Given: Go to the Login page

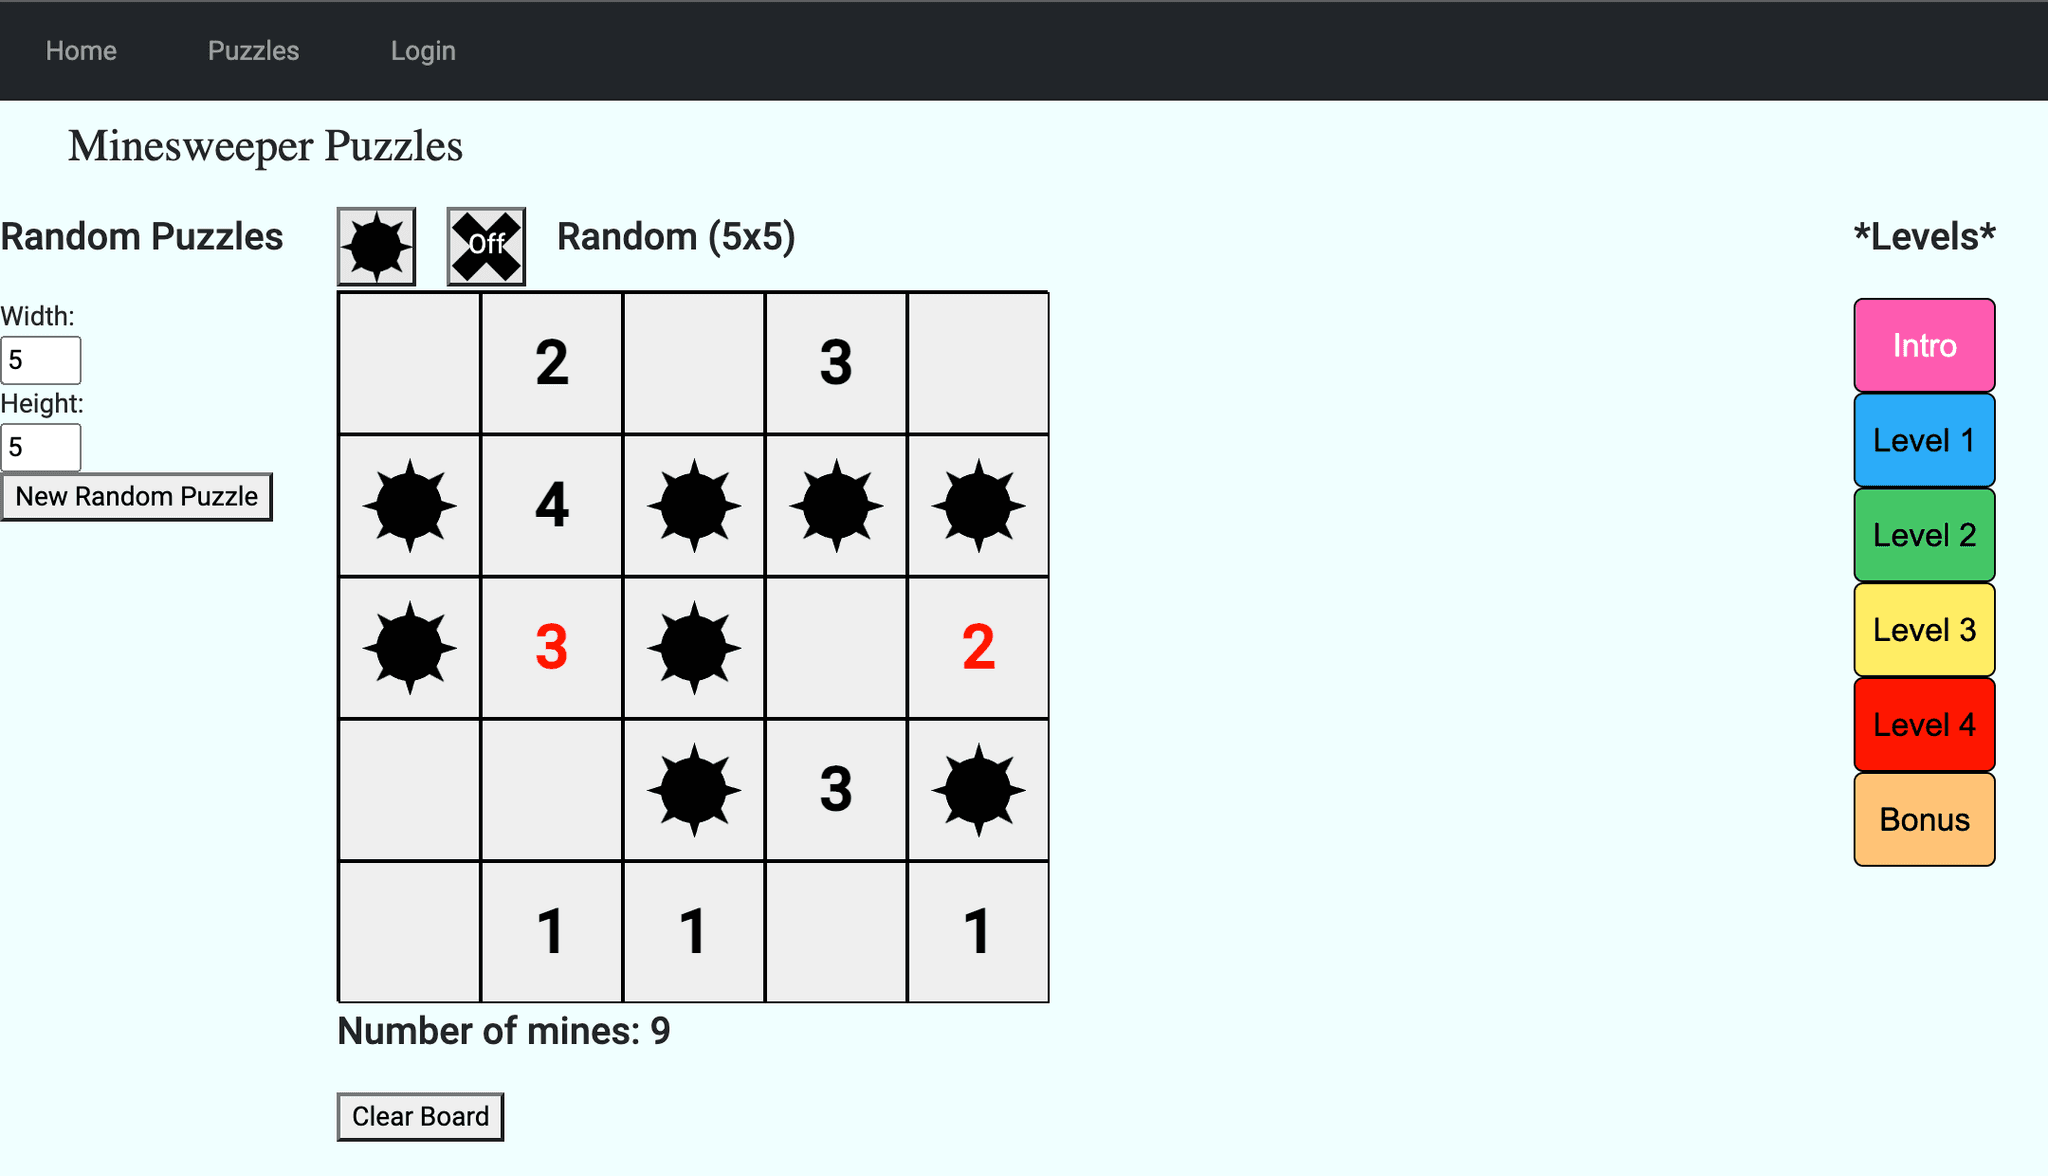Looking at the screenshot, I should [x=423, y=51].
